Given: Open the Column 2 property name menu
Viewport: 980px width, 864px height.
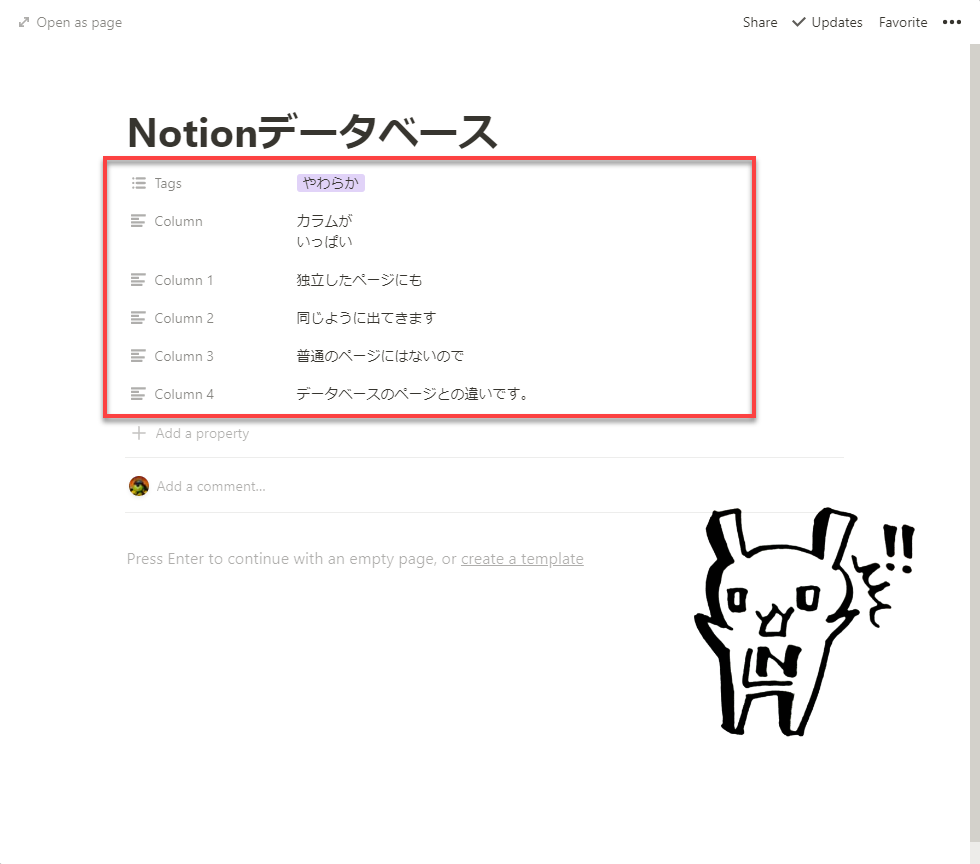Looking at the screenshot, I should tap(184, 318).
